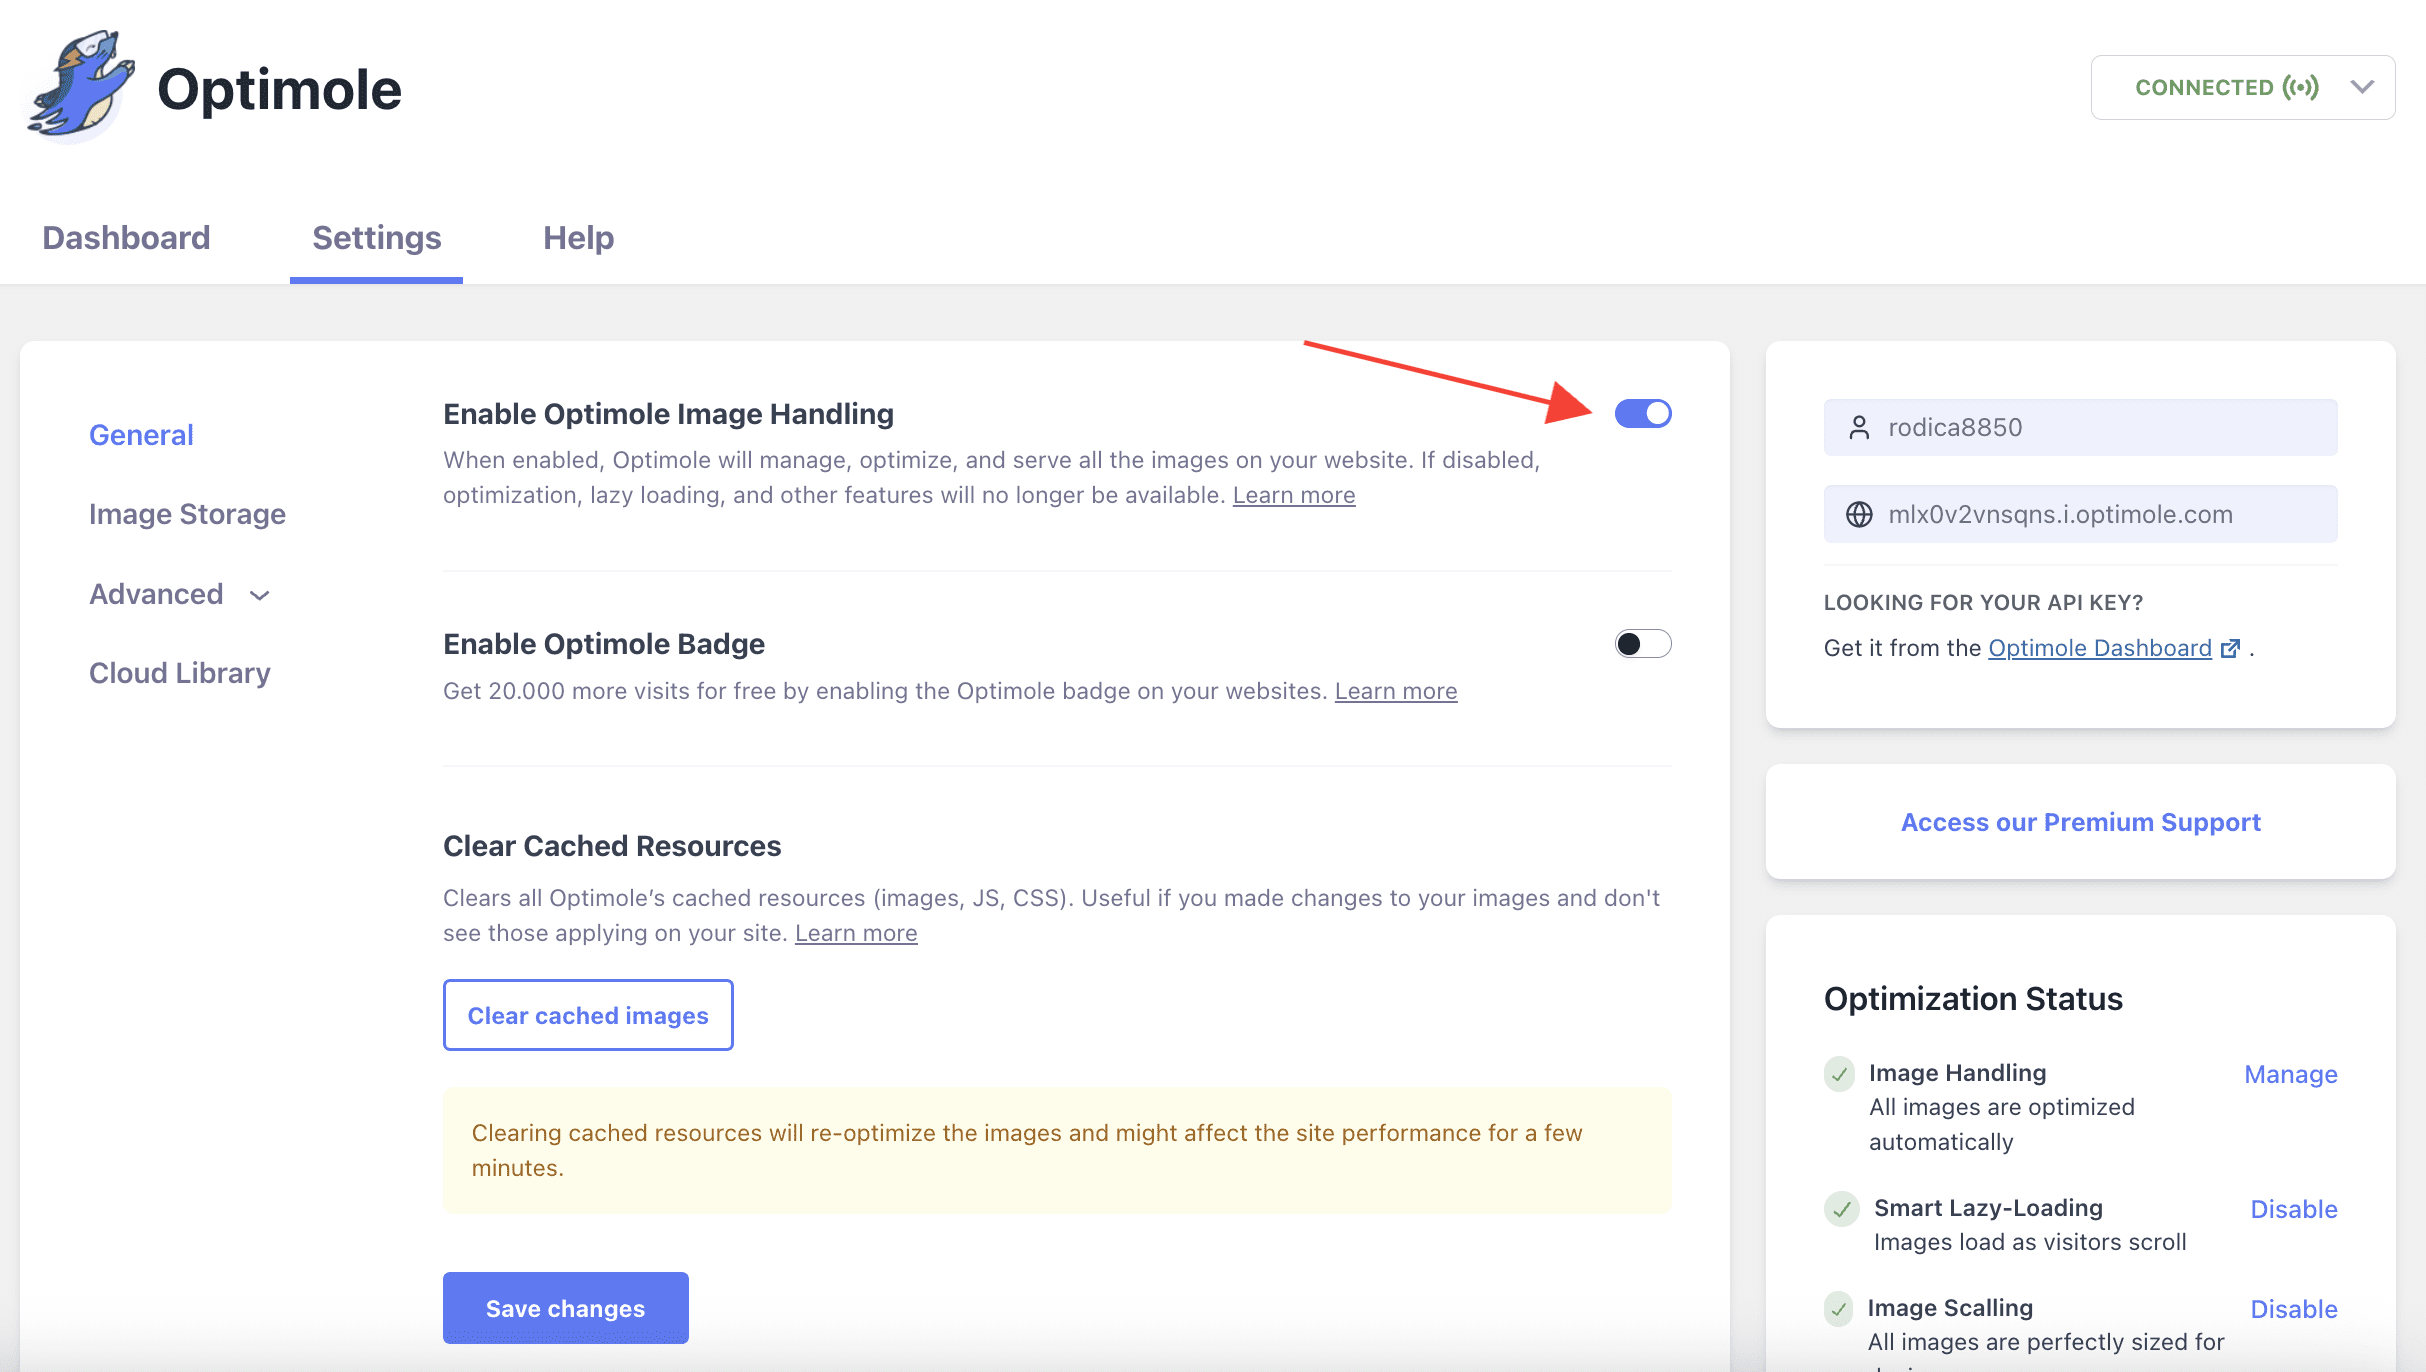Turn off Optimole Image Handling toggle
Screen dimensions: 2426x1372
(x=1643, y=414)
